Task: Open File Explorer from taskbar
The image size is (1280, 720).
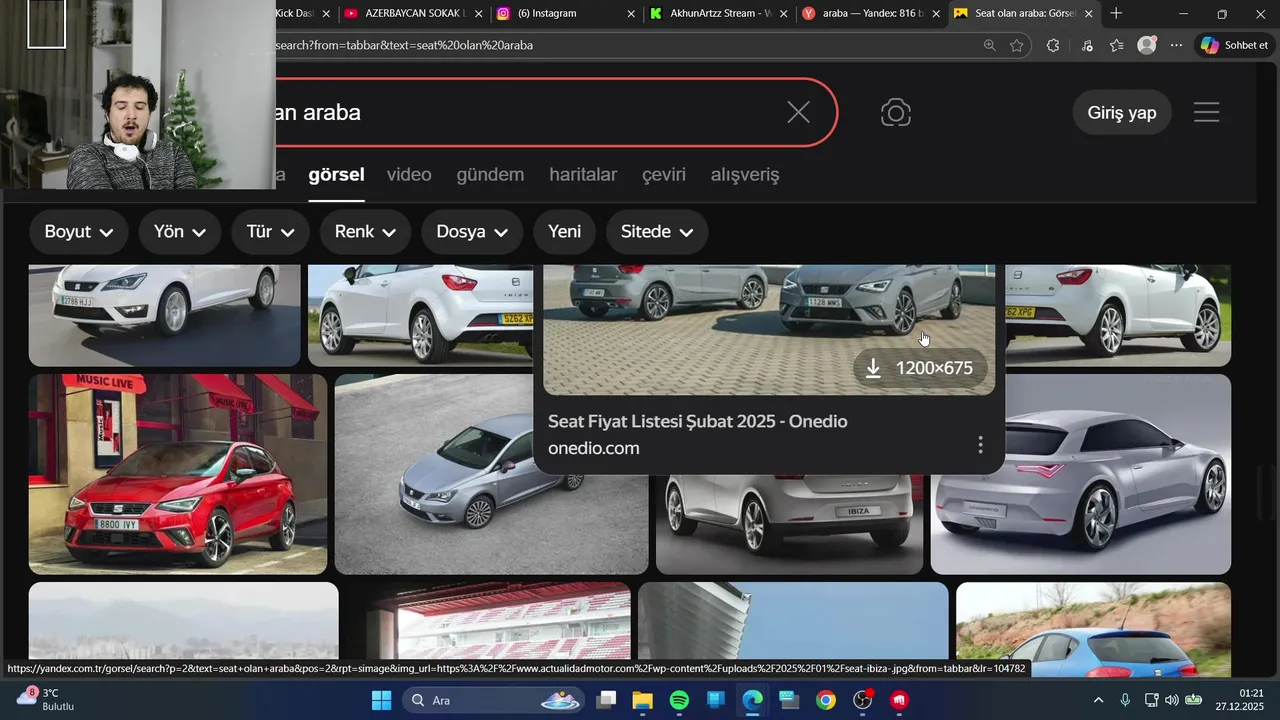Action: coord(642,700)
